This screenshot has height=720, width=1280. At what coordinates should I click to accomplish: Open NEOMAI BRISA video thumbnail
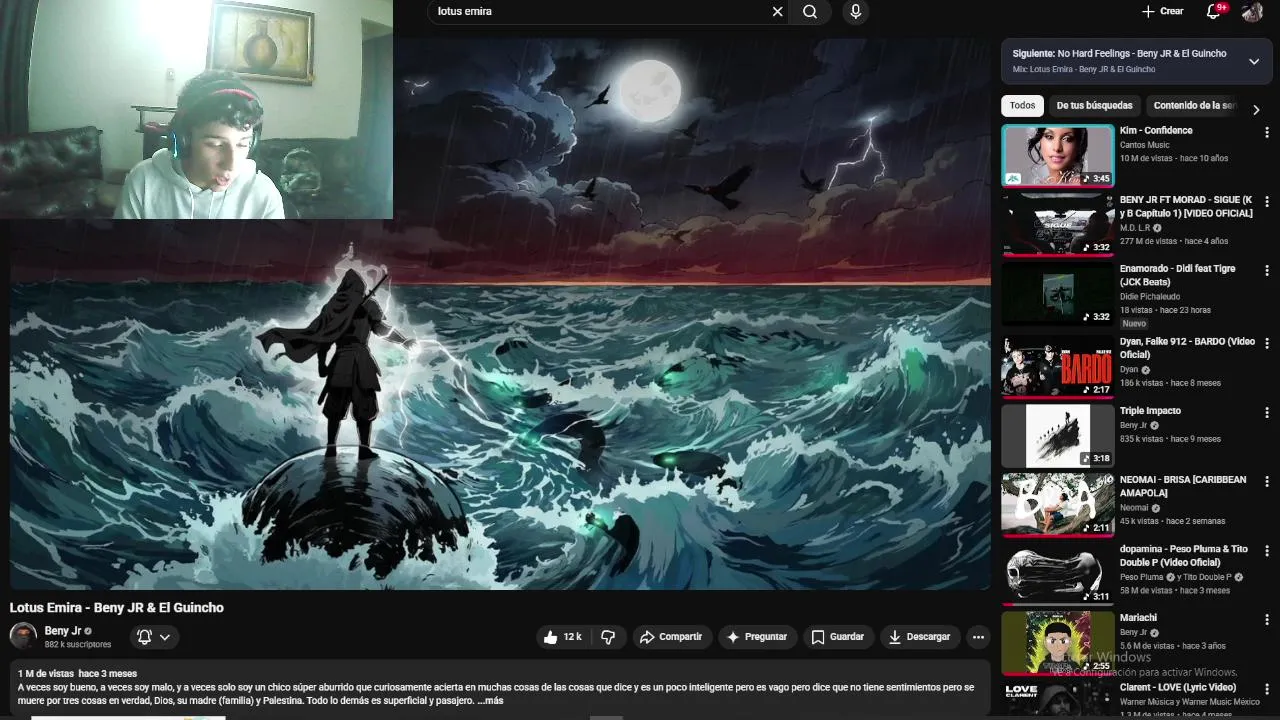1057,504
